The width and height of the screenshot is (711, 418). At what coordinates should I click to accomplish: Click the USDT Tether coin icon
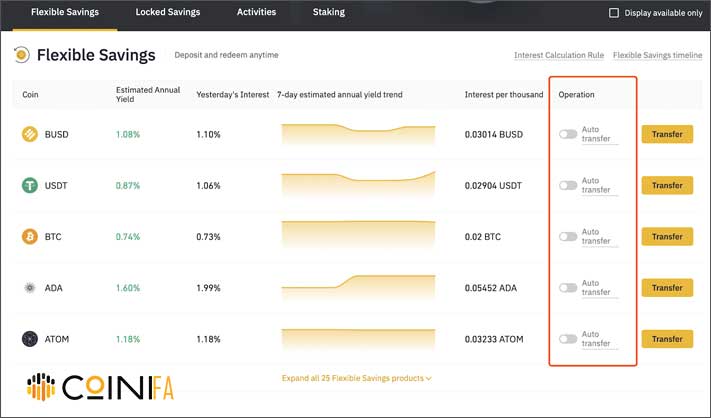(x=30, y=185)
